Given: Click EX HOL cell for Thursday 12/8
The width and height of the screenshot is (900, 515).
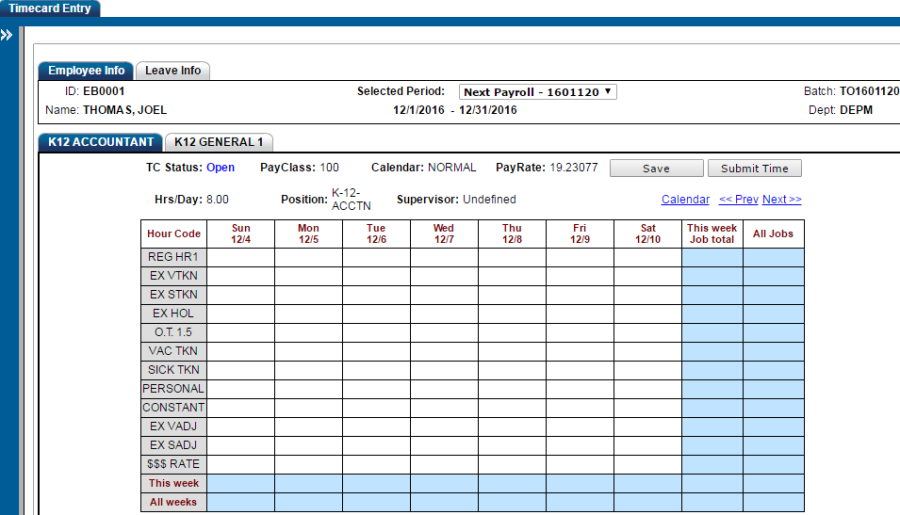Looking at the screenshot, I should 511,314.
